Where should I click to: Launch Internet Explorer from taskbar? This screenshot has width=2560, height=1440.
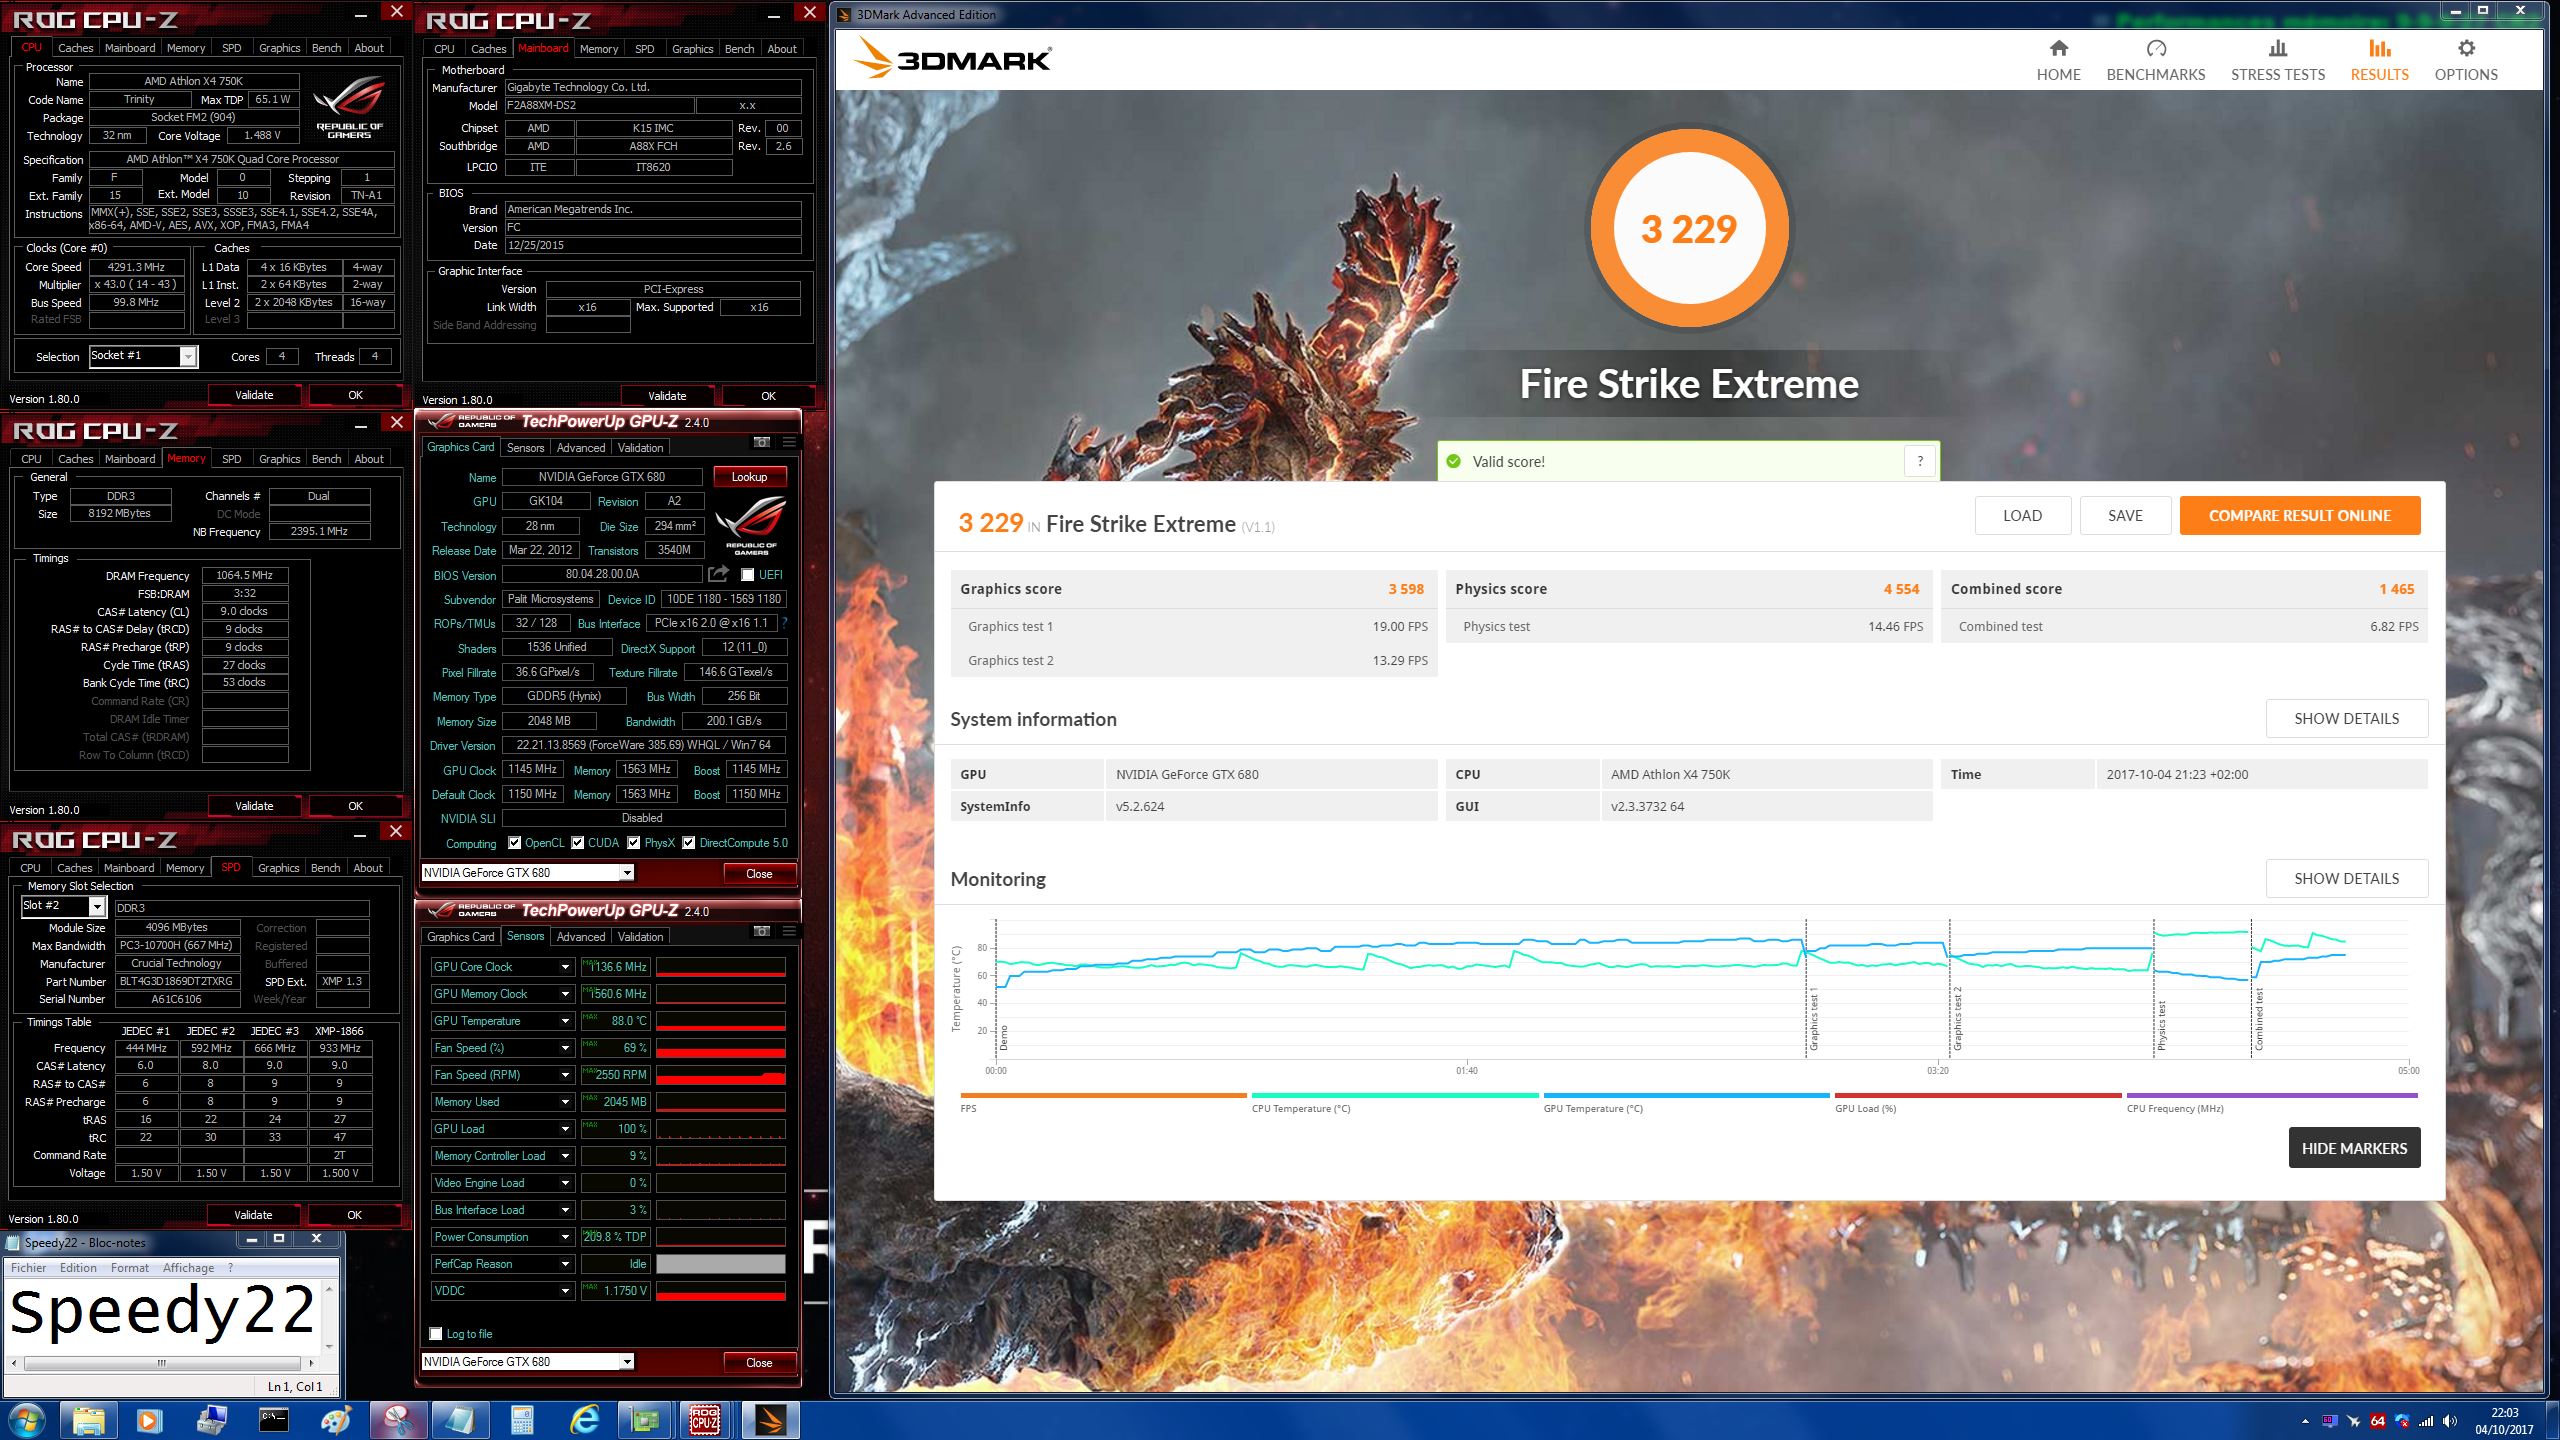pyautogui.click(x=584, y=1420)
